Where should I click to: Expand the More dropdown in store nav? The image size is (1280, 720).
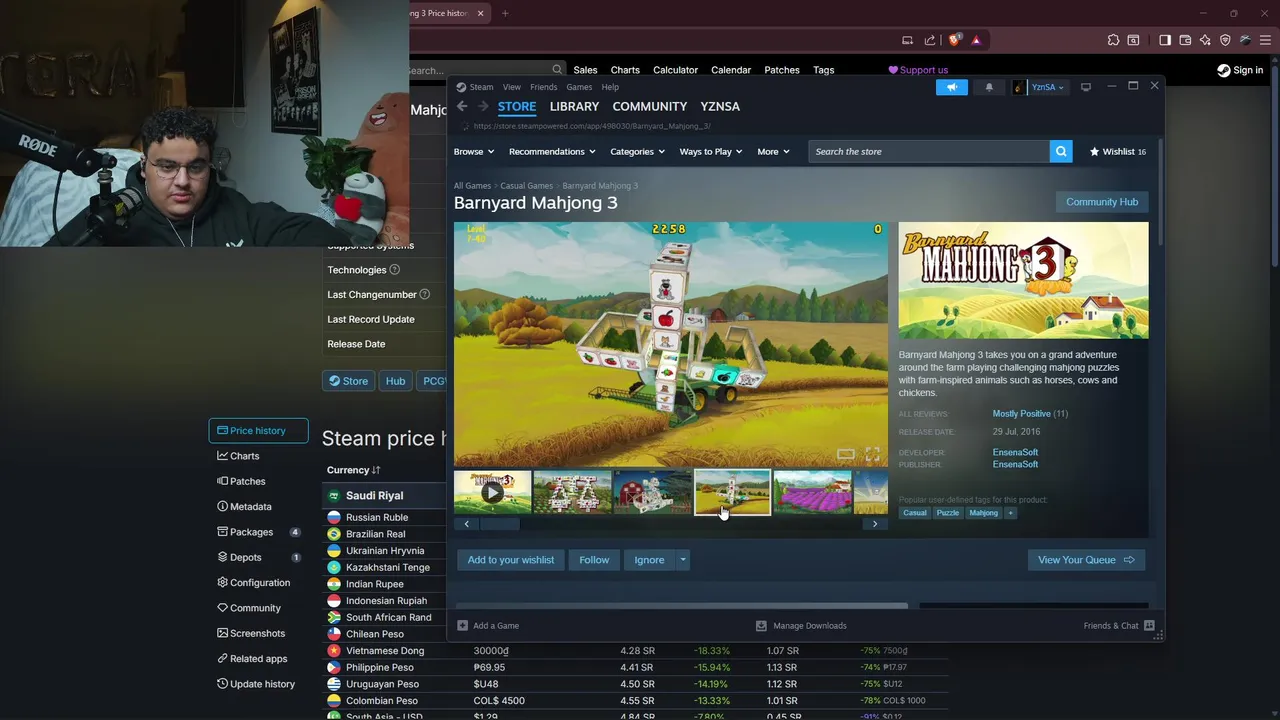[773, 151]
